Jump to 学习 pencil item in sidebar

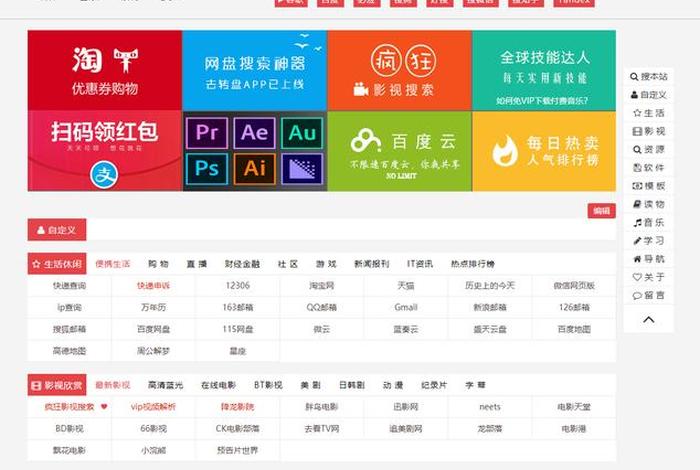pos(649,241)
